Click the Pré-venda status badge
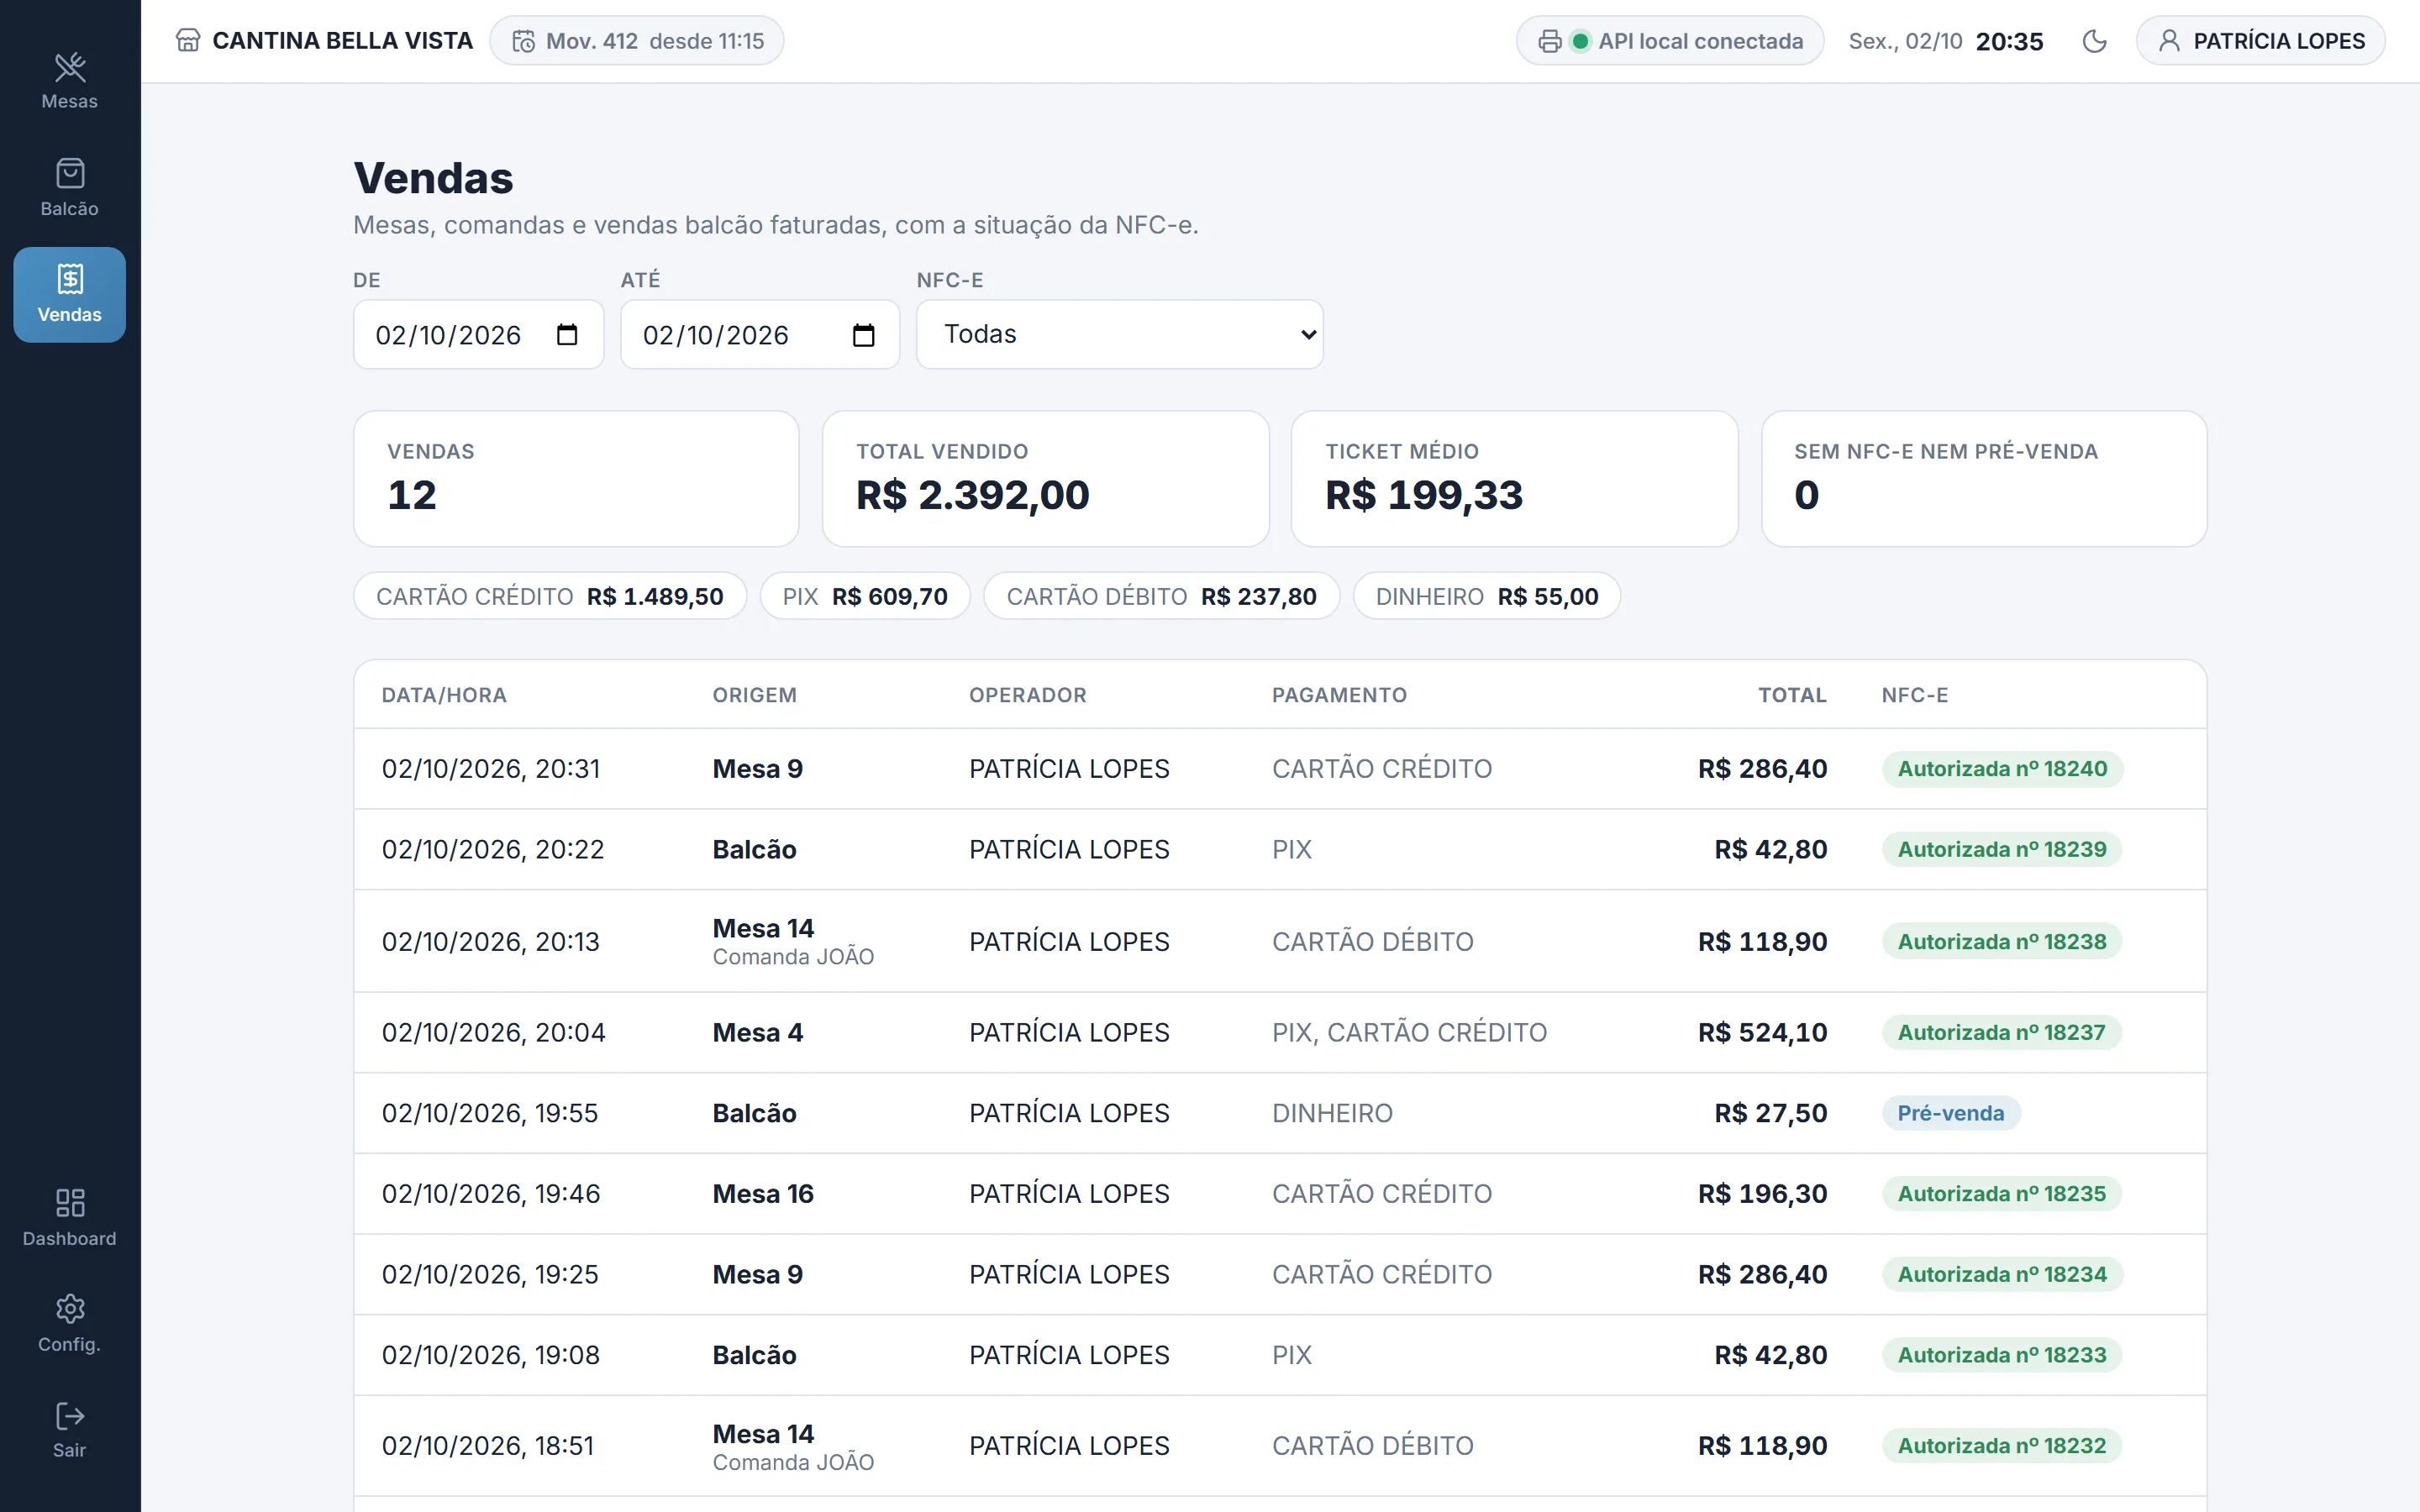This screenshot has width=2420, height=1512. pyautogui.click(x=1950, y=1113)
